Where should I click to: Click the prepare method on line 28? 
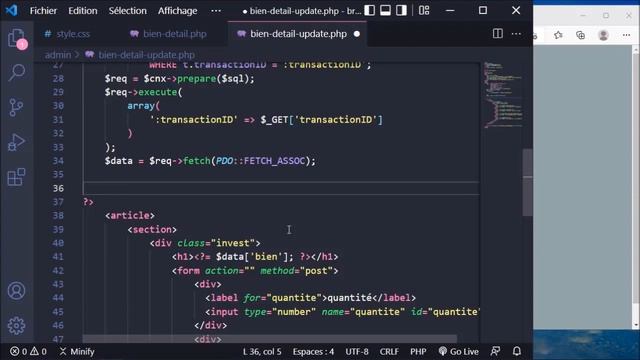tap(196, 78)
